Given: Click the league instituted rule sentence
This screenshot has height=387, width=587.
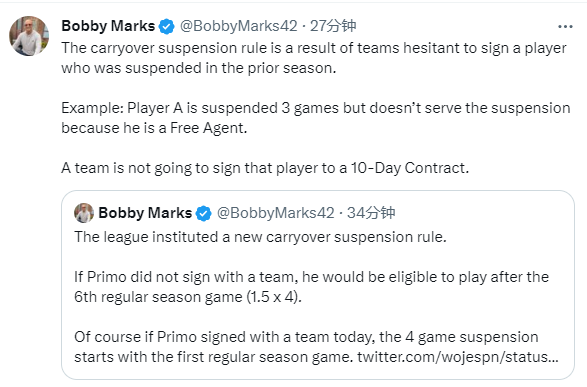Looking at the screenshot, I should coord(260,237).
